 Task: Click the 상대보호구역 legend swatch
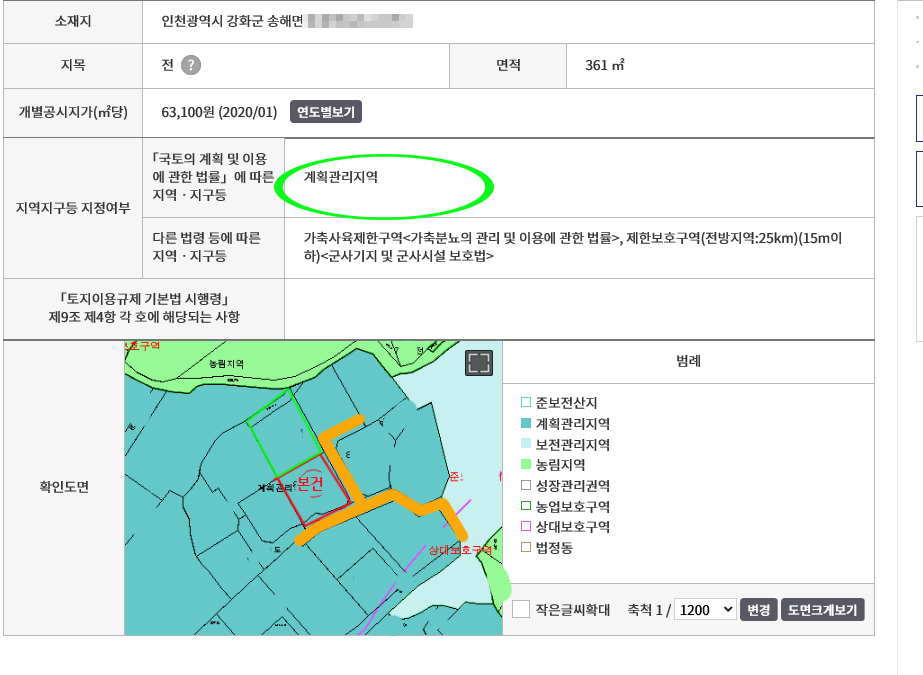(526, 527)
